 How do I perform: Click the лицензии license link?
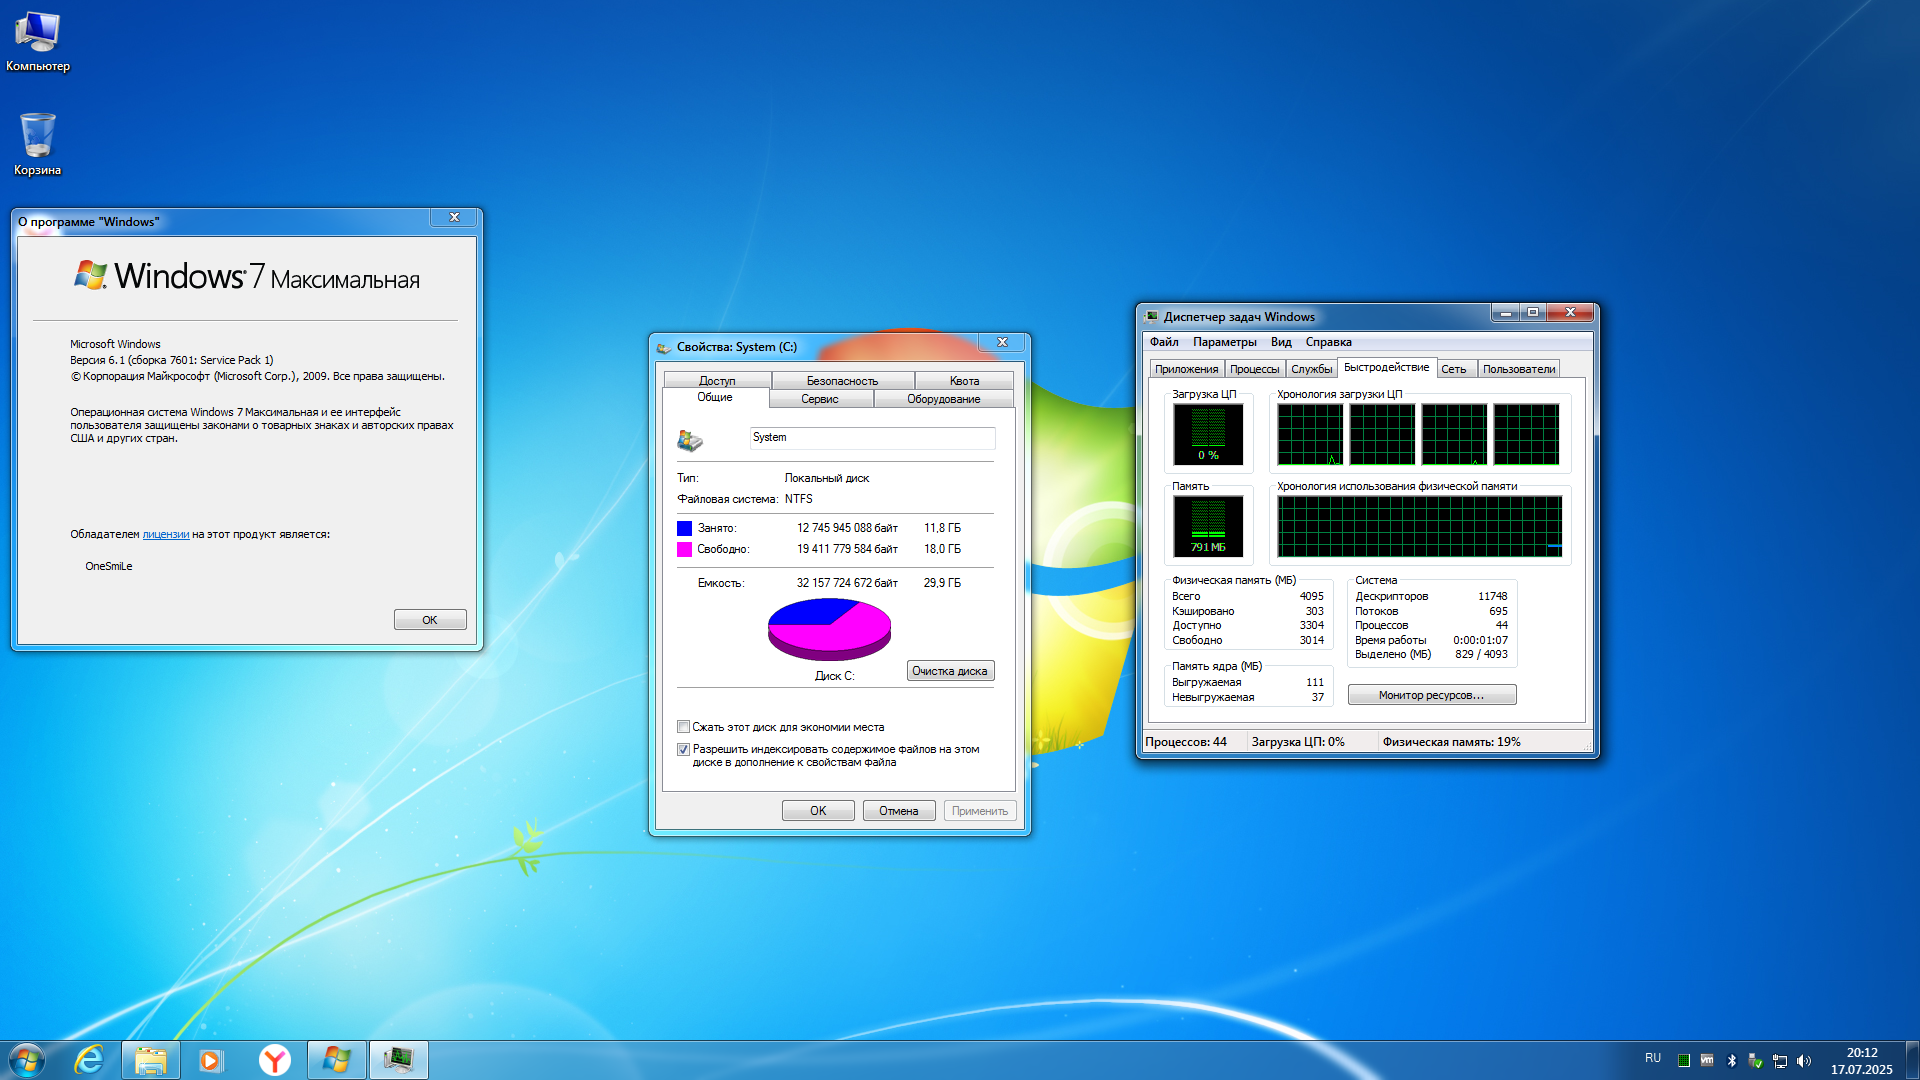[166, 534]
